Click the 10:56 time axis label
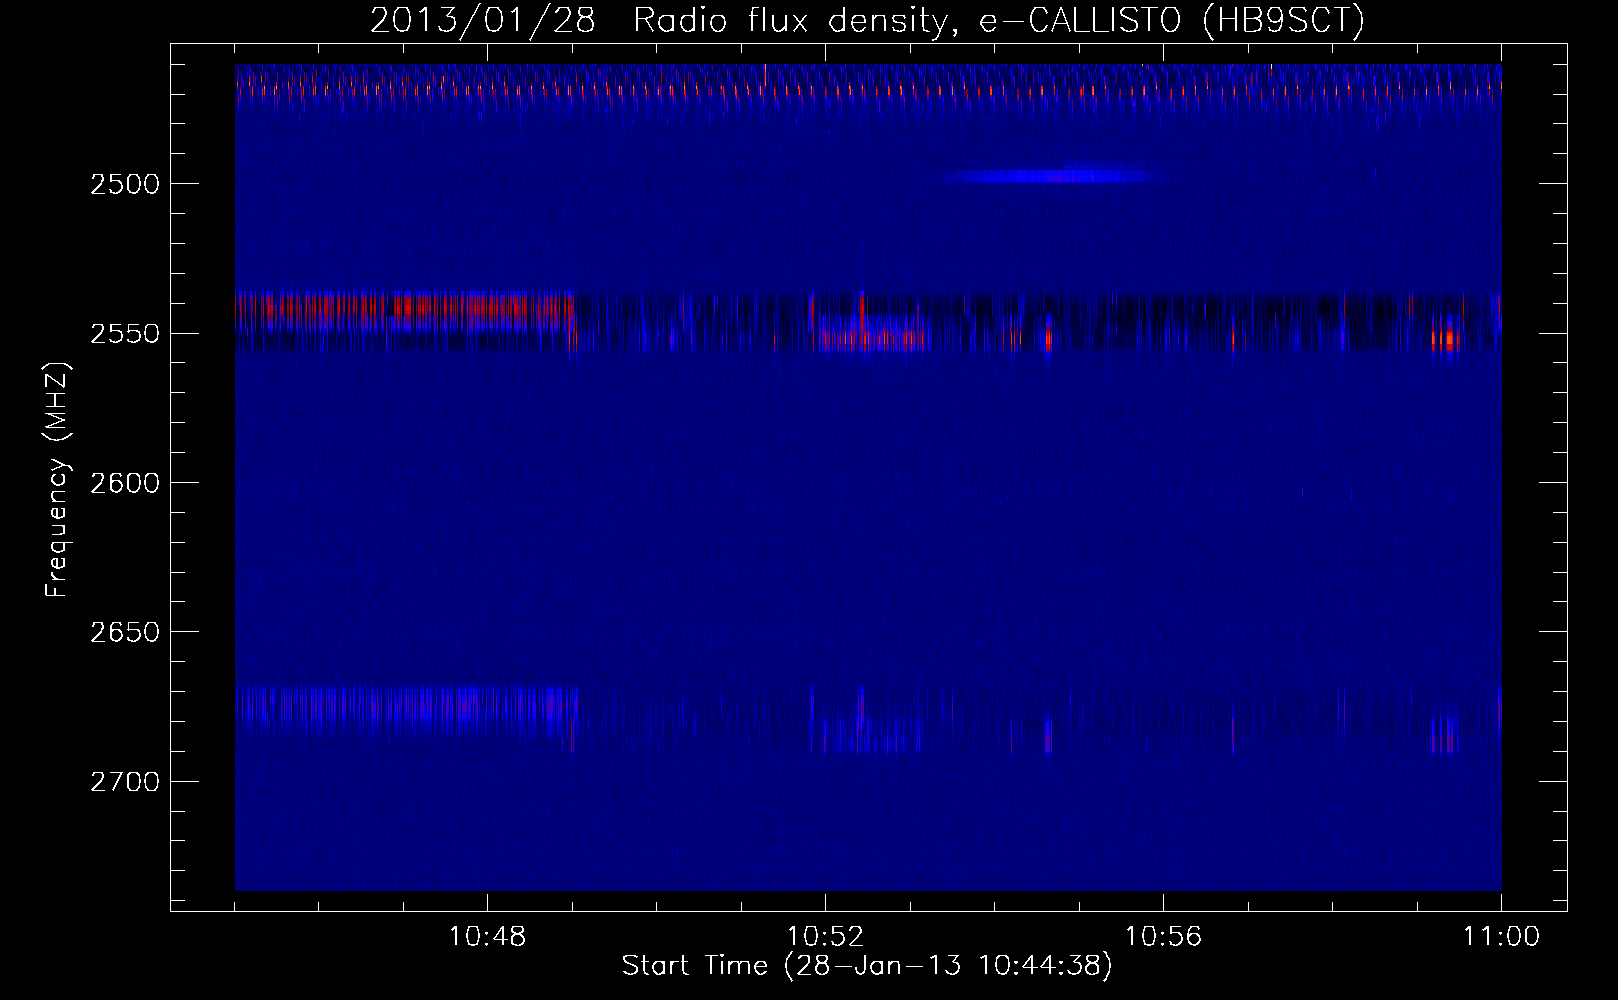1618x1000 pixels. click(1163, 937)
